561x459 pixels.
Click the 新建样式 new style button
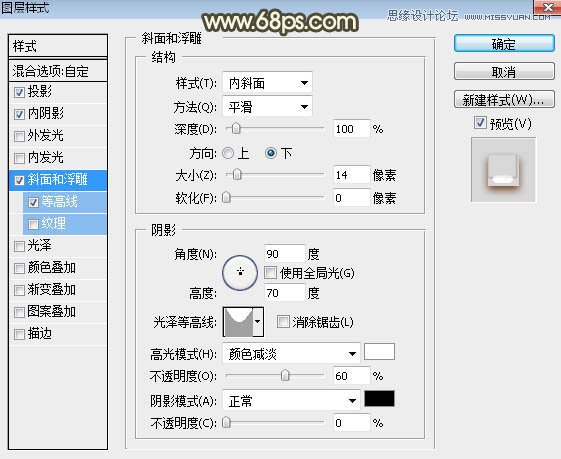click(x=504, y=100)
